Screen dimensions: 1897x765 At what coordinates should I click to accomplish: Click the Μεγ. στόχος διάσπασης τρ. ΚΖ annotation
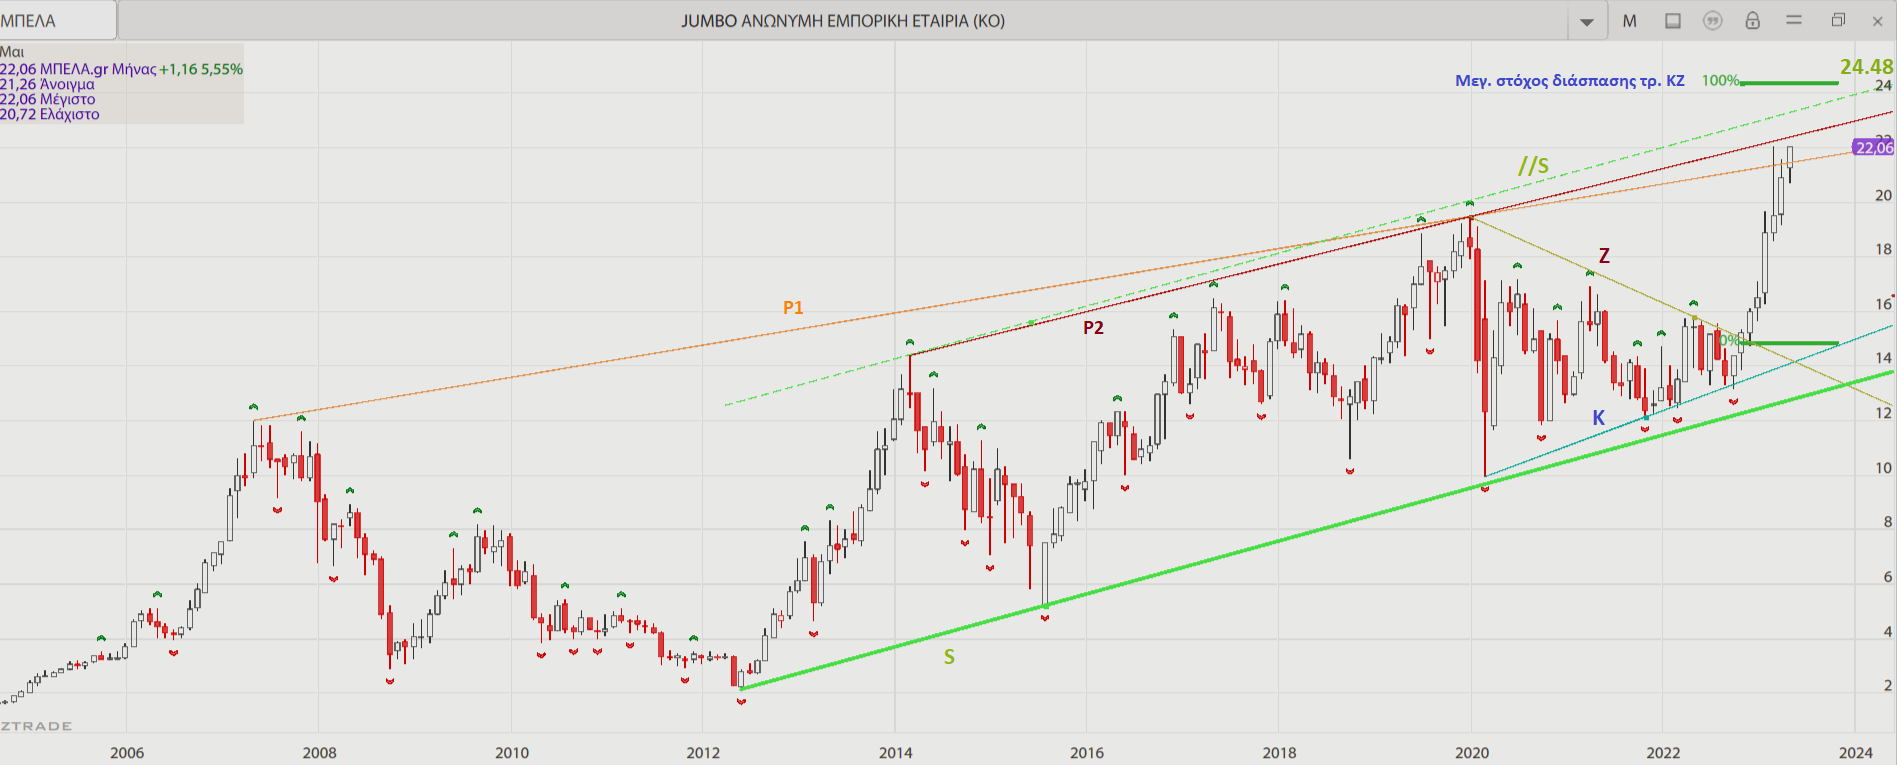pyautogui.click(x=1570, y=81)
